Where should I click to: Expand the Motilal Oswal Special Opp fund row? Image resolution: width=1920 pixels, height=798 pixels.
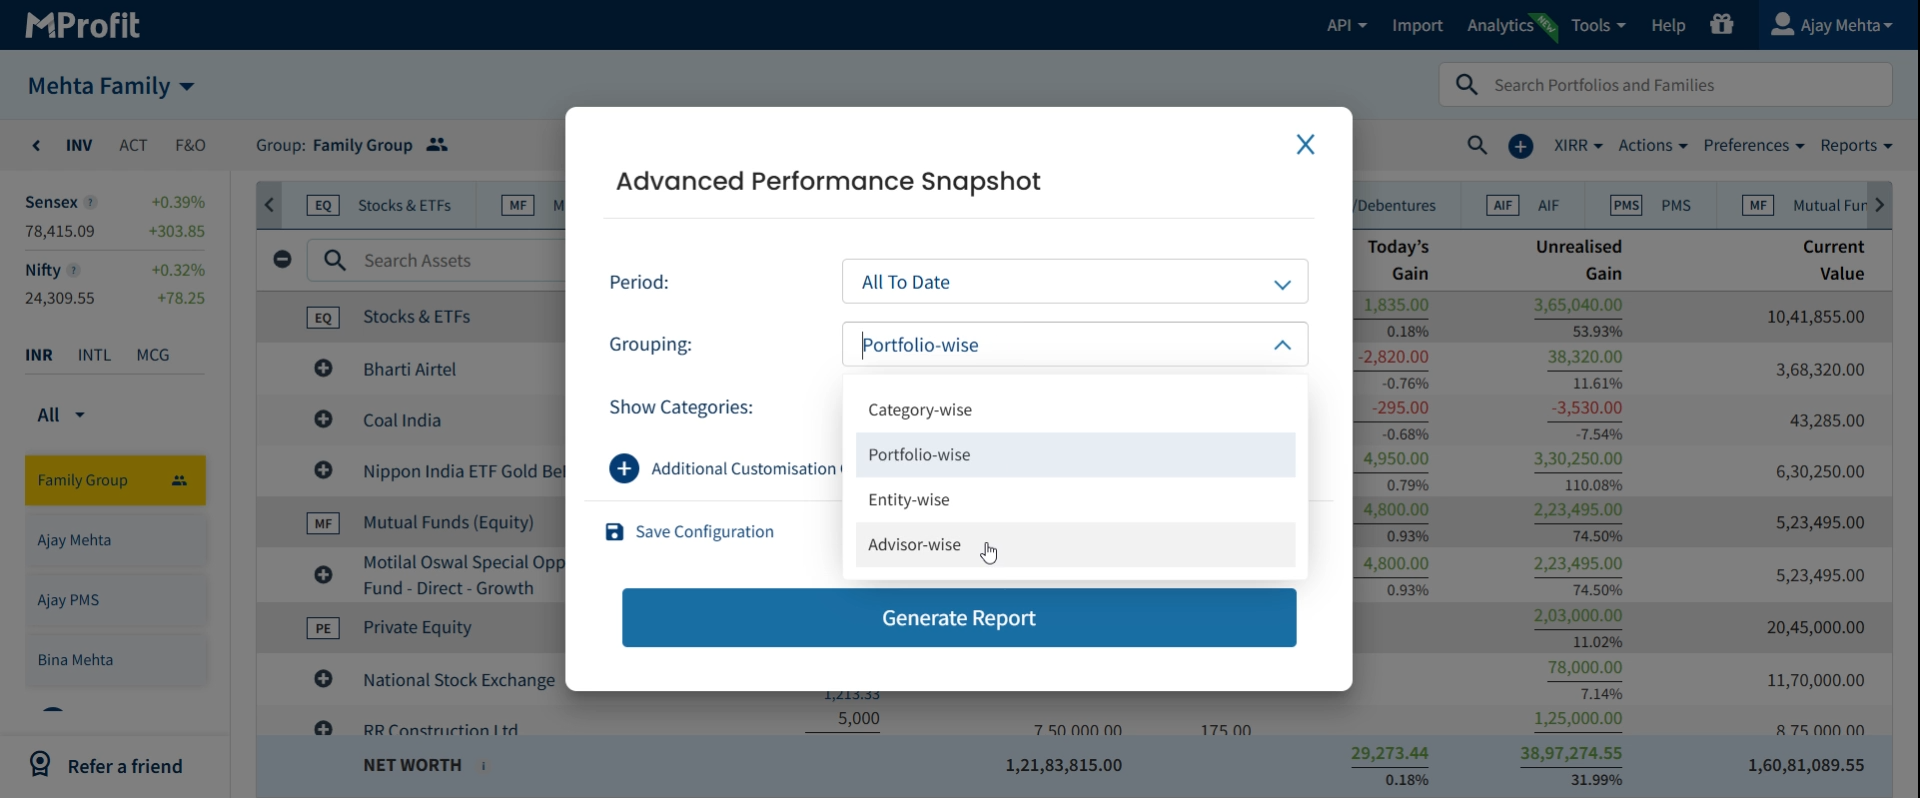(323, 575)
